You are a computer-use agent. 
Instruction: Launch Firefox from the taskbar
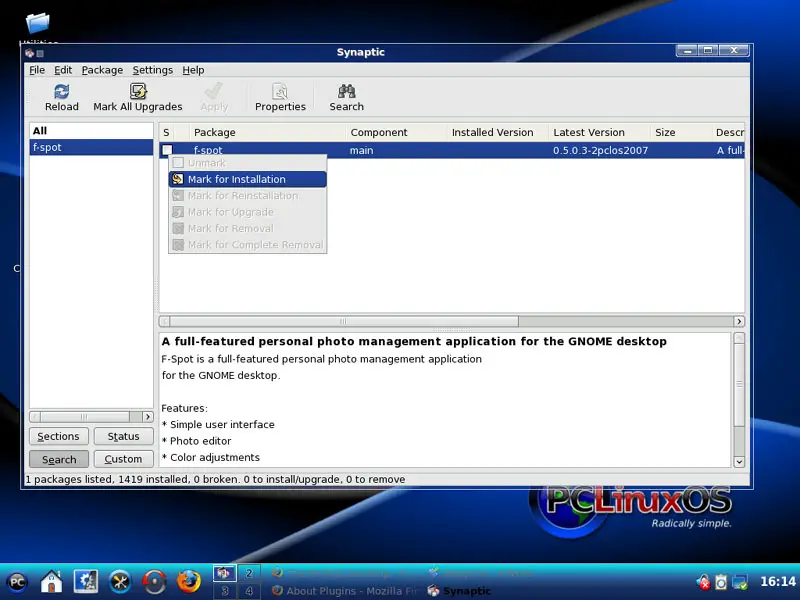[188, 582]
